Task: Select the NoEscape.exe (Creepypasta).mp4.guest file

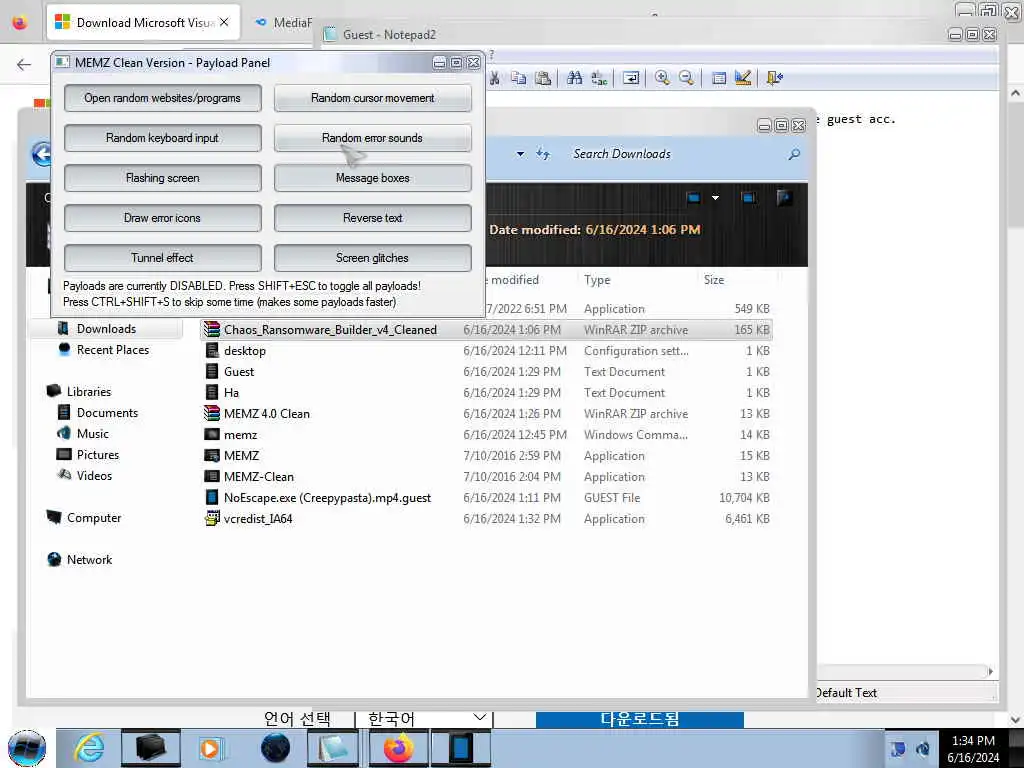Action: pyautogui.click(x=487, y=498)
